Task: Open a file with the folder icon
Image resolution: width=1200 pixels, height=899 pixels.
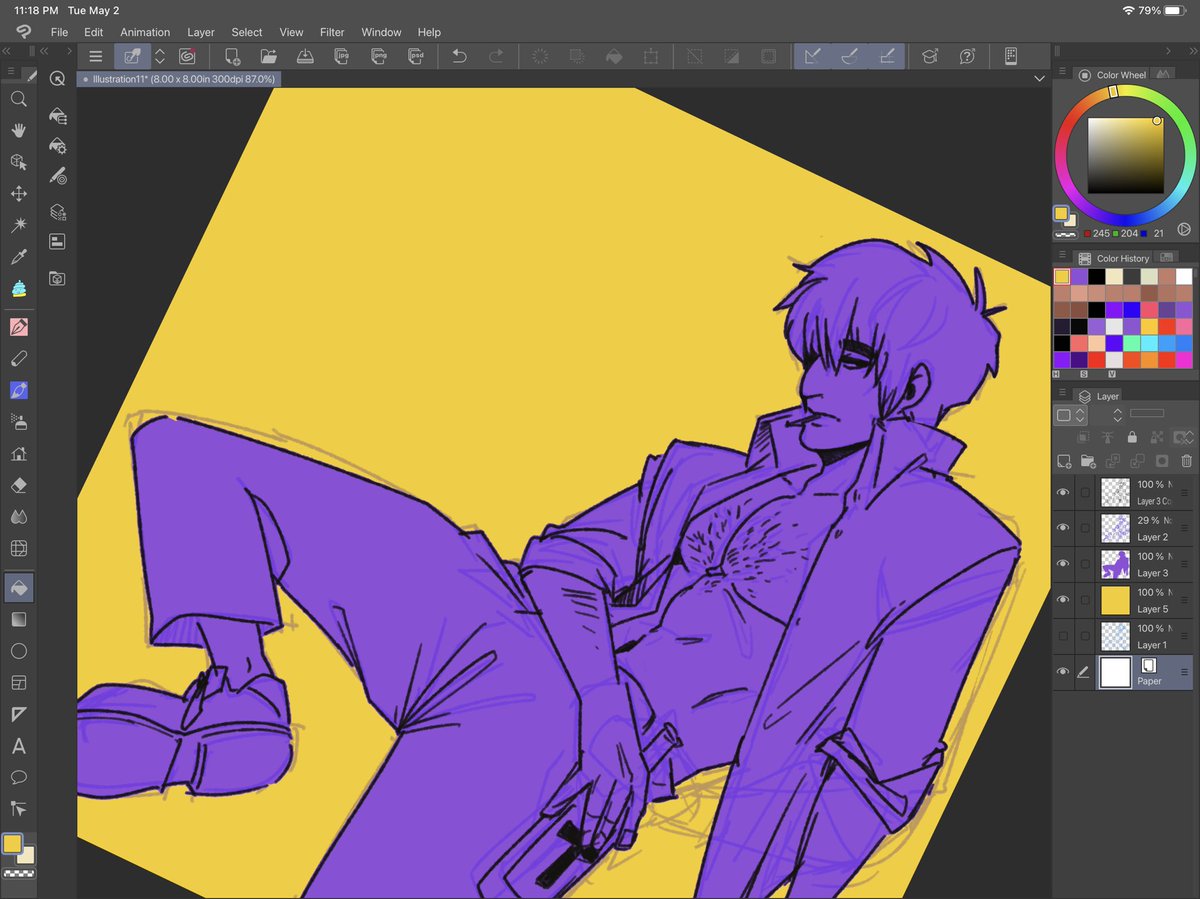Action: point(268,57)
